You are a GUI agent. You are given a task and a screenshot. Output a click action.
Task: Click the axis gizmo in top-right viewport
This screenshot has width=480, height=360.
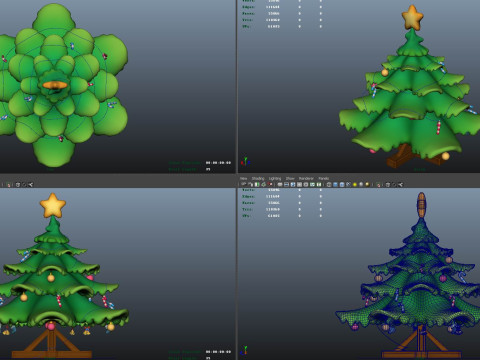pos(245,161)
